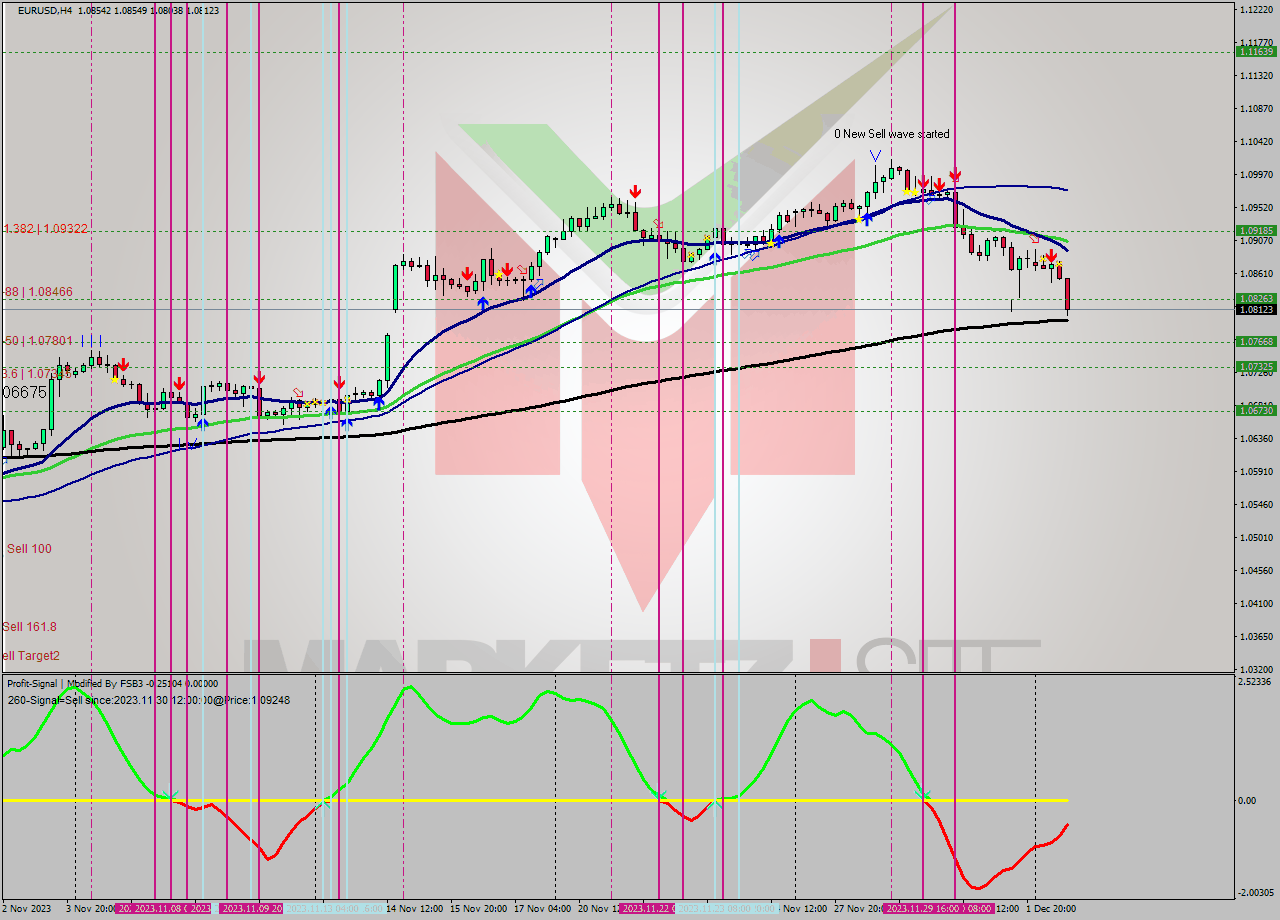The height and width of the screenshot is (920, 1280).
Task: Click the New Sell wave started annotation
Action: [893, 133]
